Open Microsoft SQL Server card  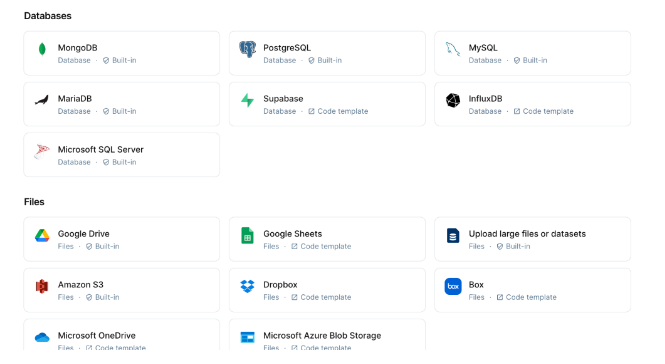click(x=122, y=155)
